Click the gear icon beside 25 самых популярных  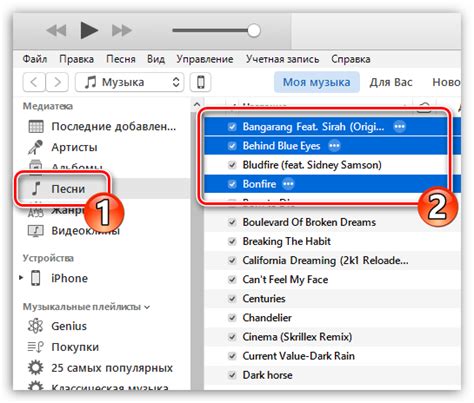coord(35,368)
